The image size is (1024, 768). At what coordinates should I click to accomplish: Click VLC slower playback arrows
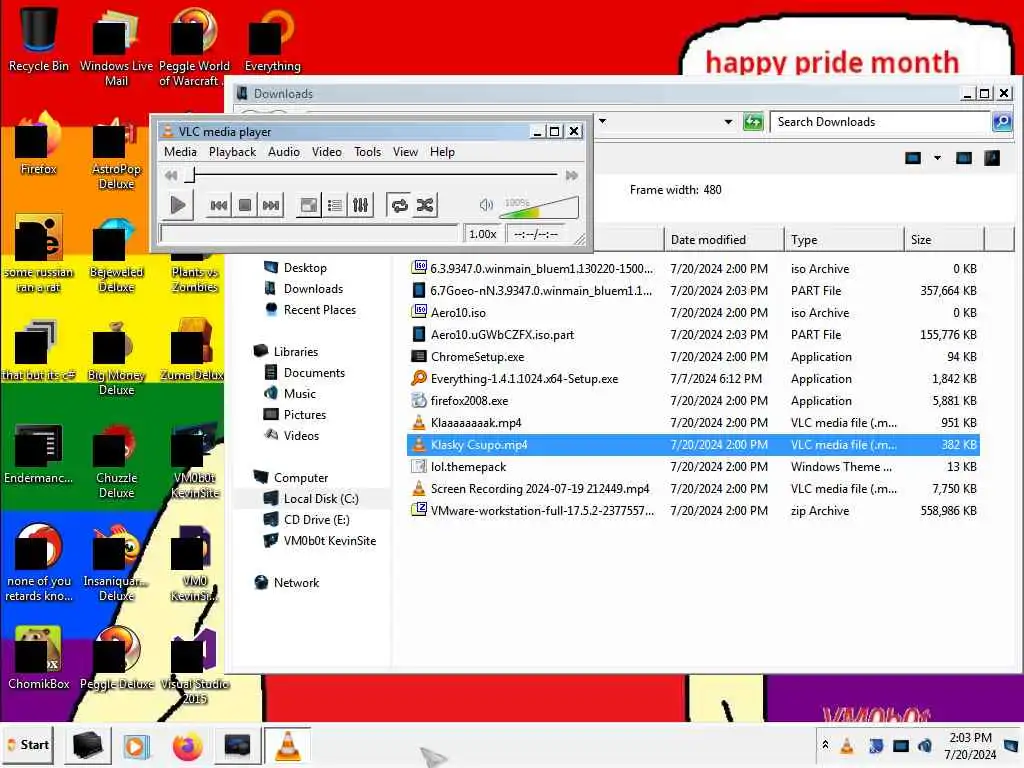pos(171,175)
